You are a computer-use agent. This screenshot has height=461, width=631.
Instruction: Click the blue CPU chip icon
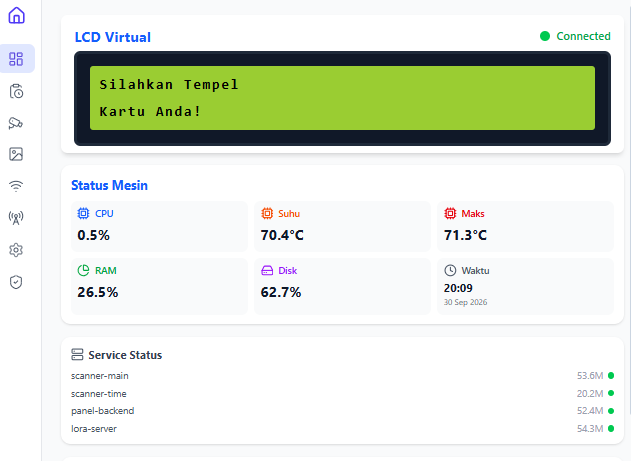[x=83, y=213]
